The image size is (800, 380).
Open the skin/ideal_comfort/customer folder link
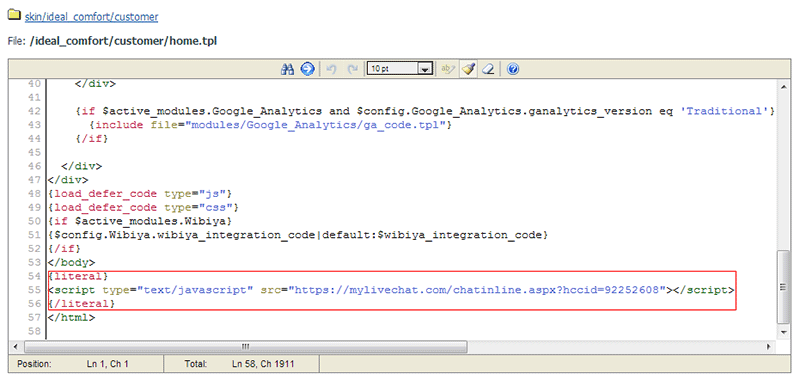[x=91, y=17]
